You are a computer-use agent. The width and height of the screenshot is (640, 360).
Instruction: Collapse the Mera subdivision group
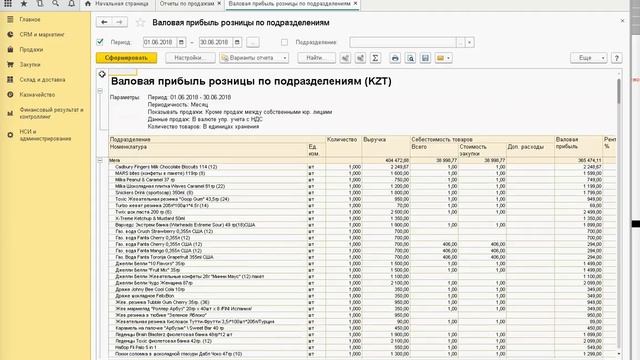click(100, 160)
